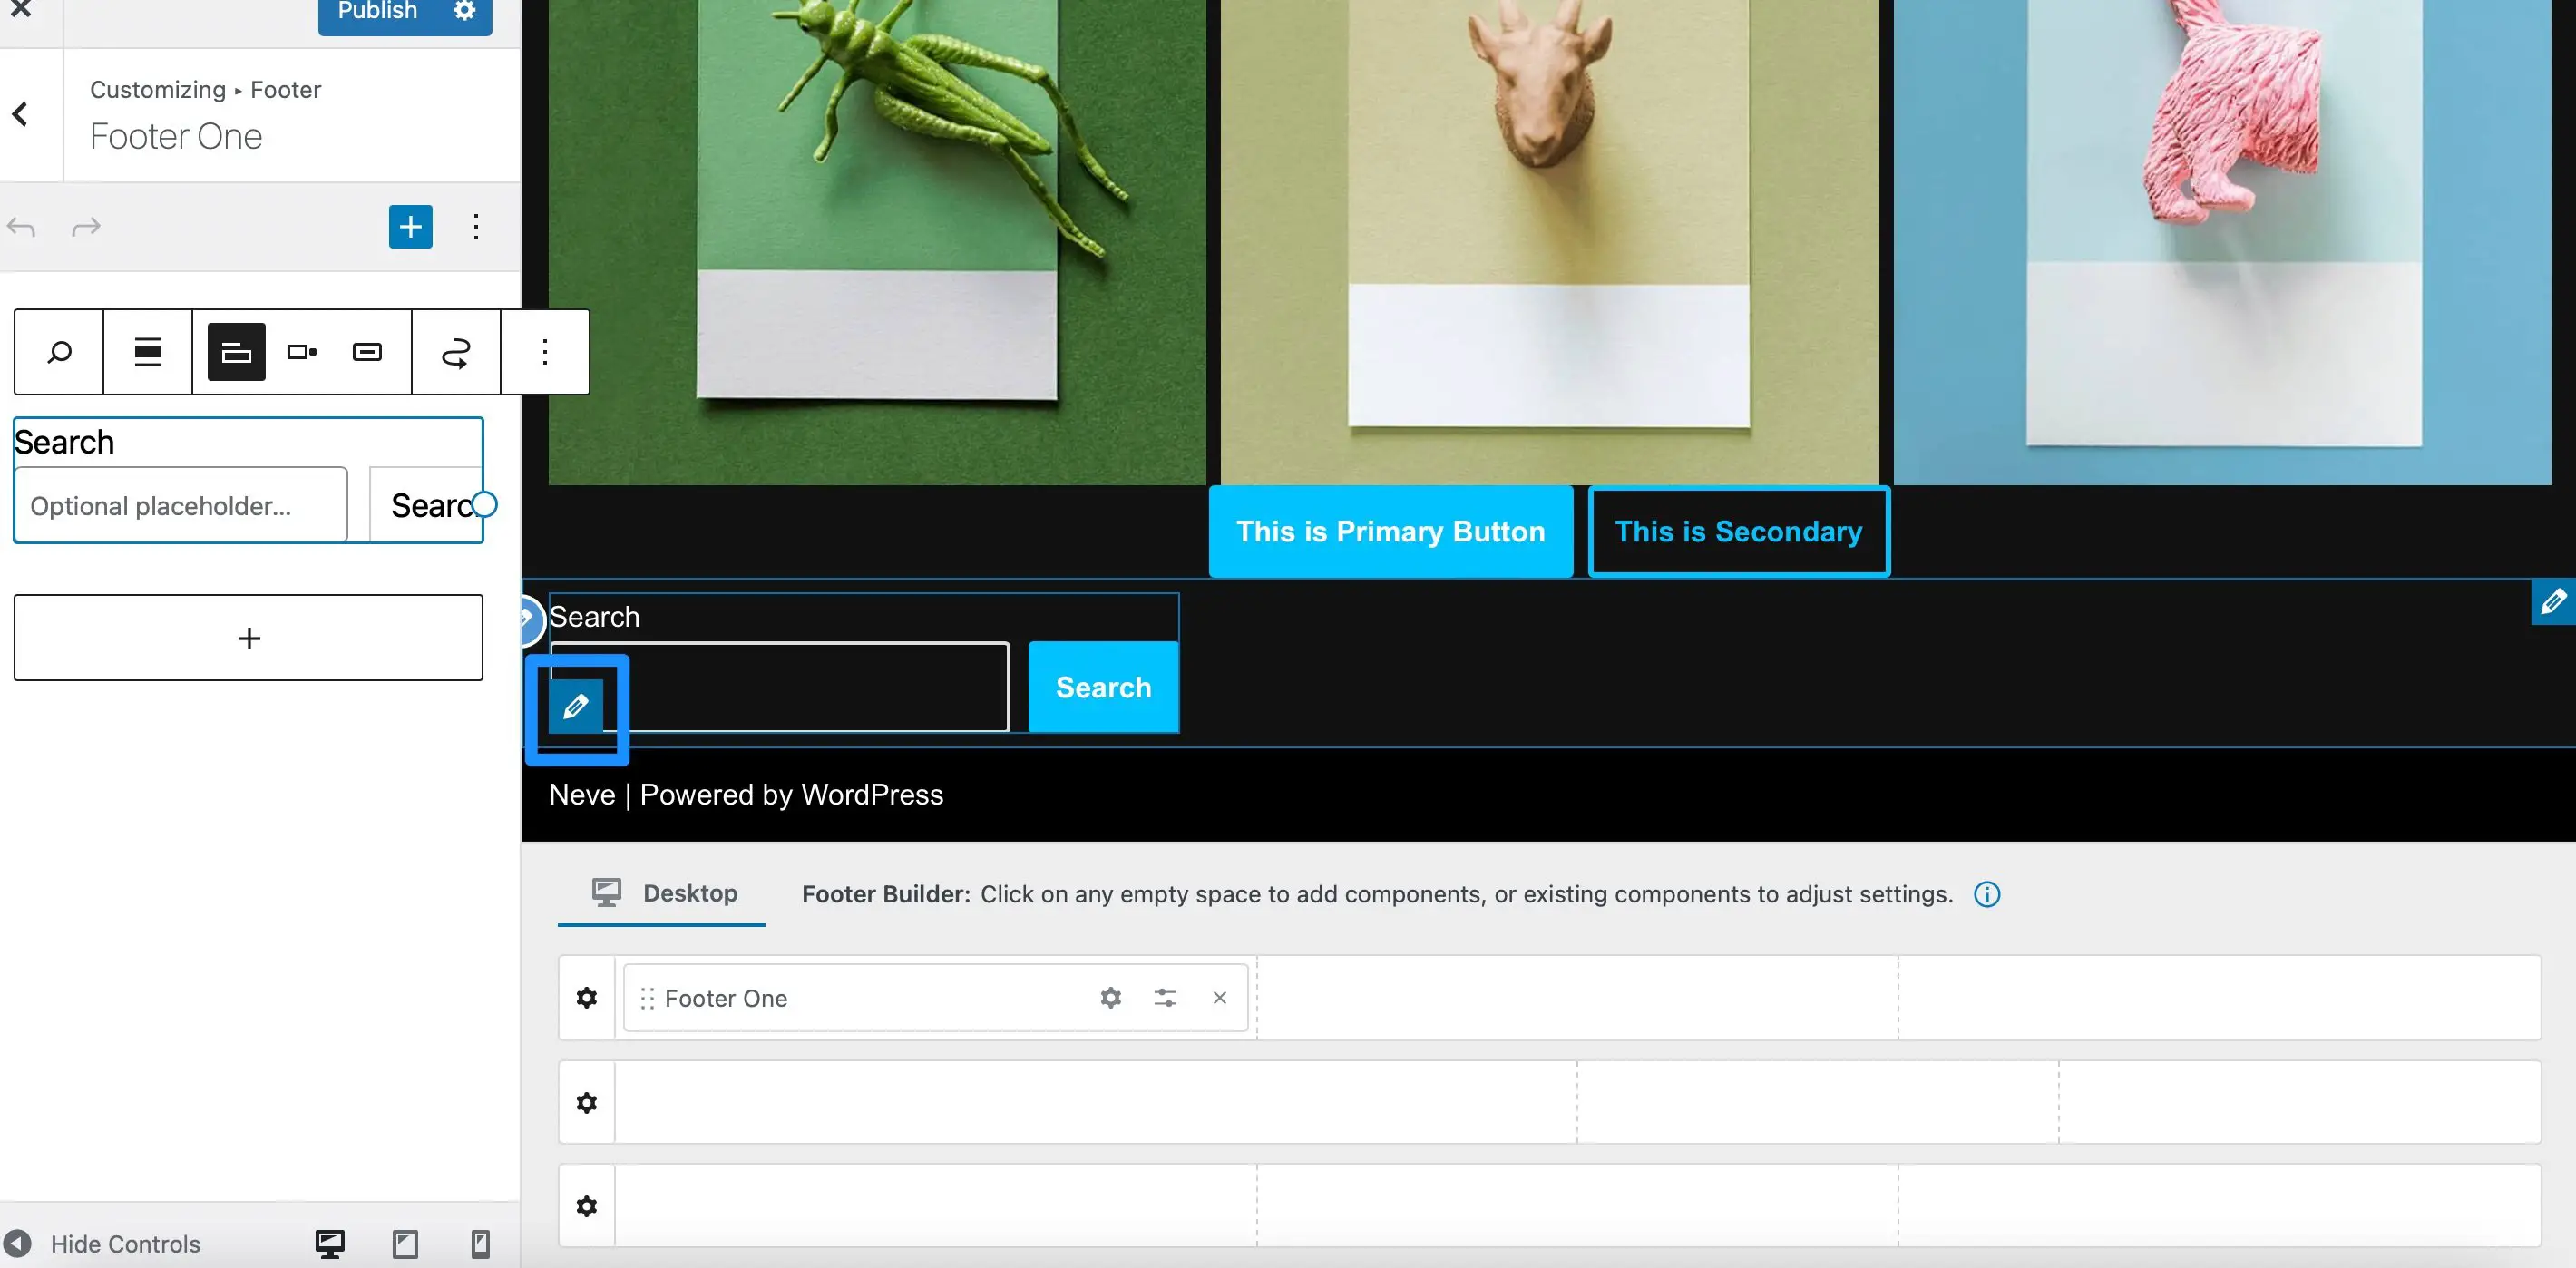Click the Optional placeholder input field
The image size is (2576, 1268).
click(x=181, y=504)
